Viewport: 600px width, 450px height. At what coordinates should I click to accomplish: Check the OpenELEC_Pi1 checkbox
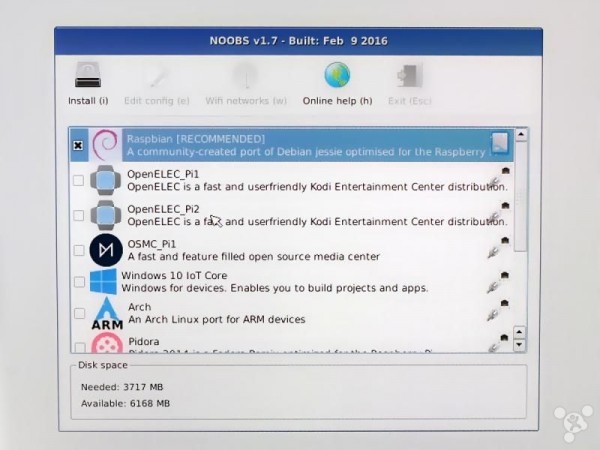79,181
